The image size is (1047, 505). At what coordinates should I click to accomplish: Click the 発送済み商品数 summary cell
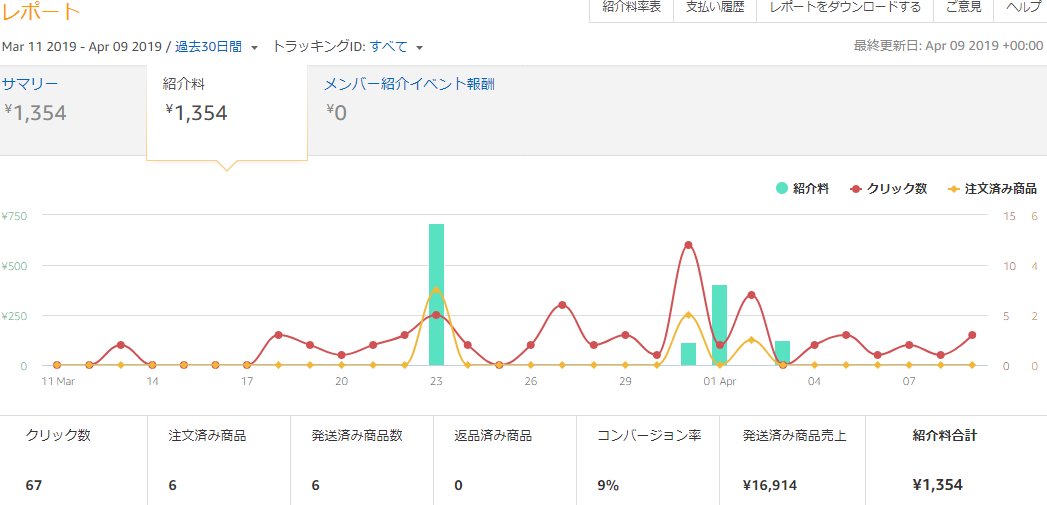point(362,460)
